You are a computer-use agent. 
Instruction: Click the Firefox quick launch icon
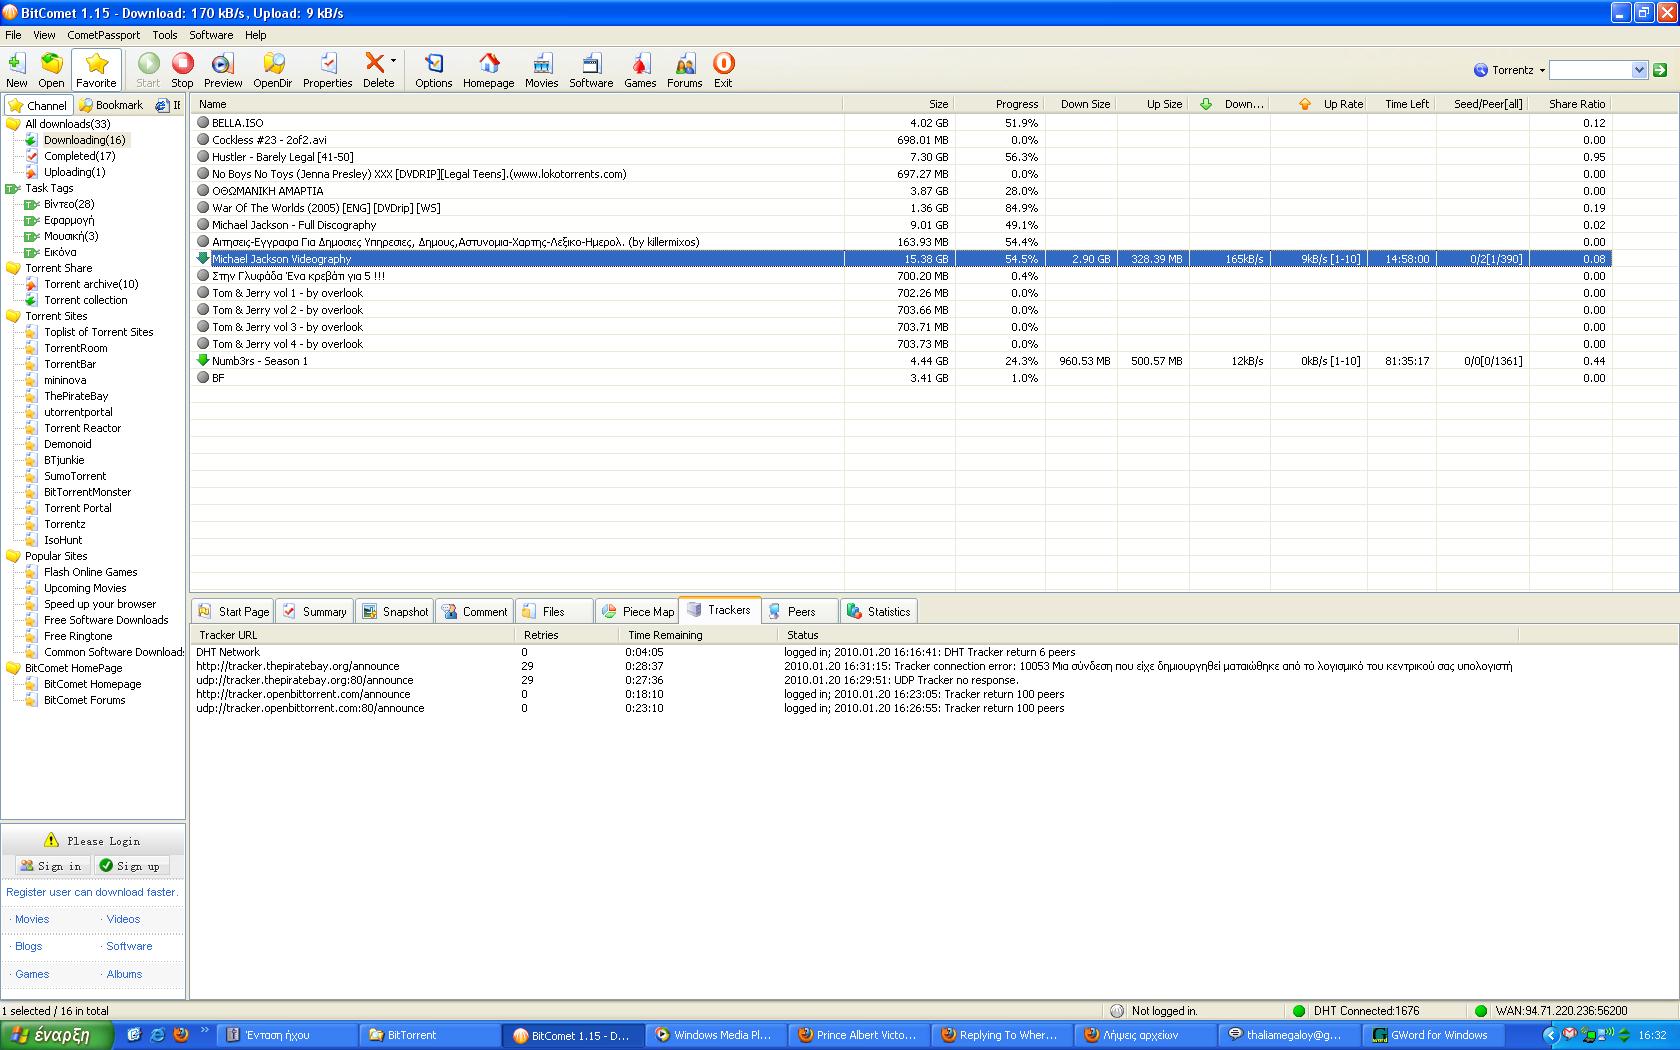point(181,1035)
